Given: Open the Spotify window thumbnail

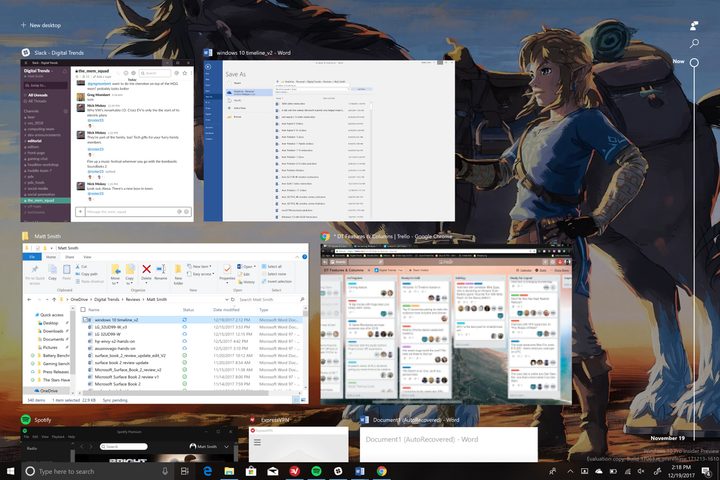Looking at the screenshot, I should coord(128,445).
